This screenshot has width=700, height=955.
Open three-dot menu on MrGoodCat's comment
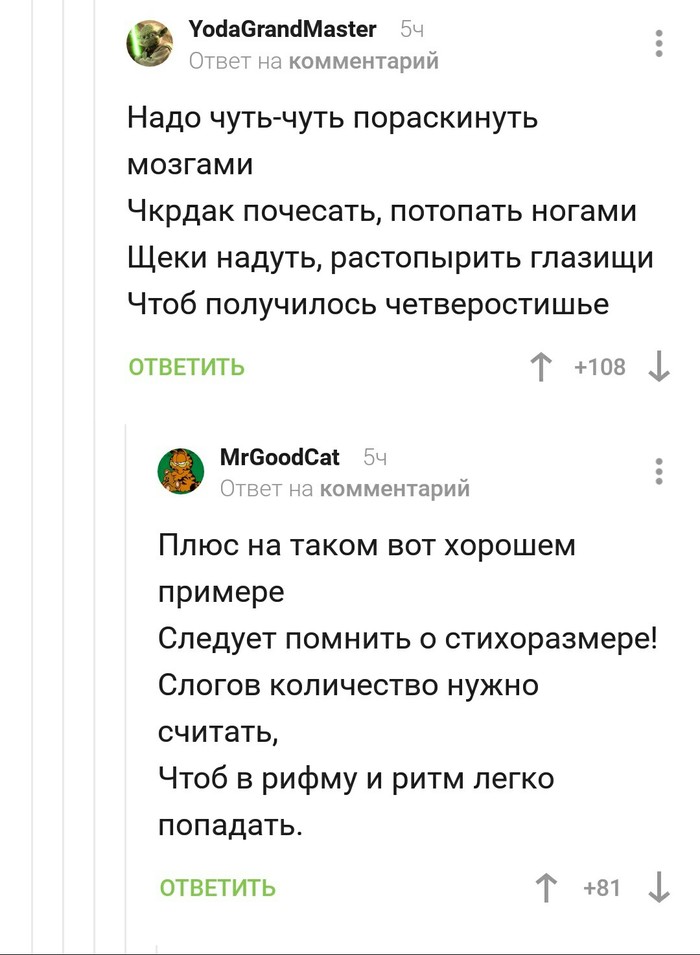(x=659, y=471)
